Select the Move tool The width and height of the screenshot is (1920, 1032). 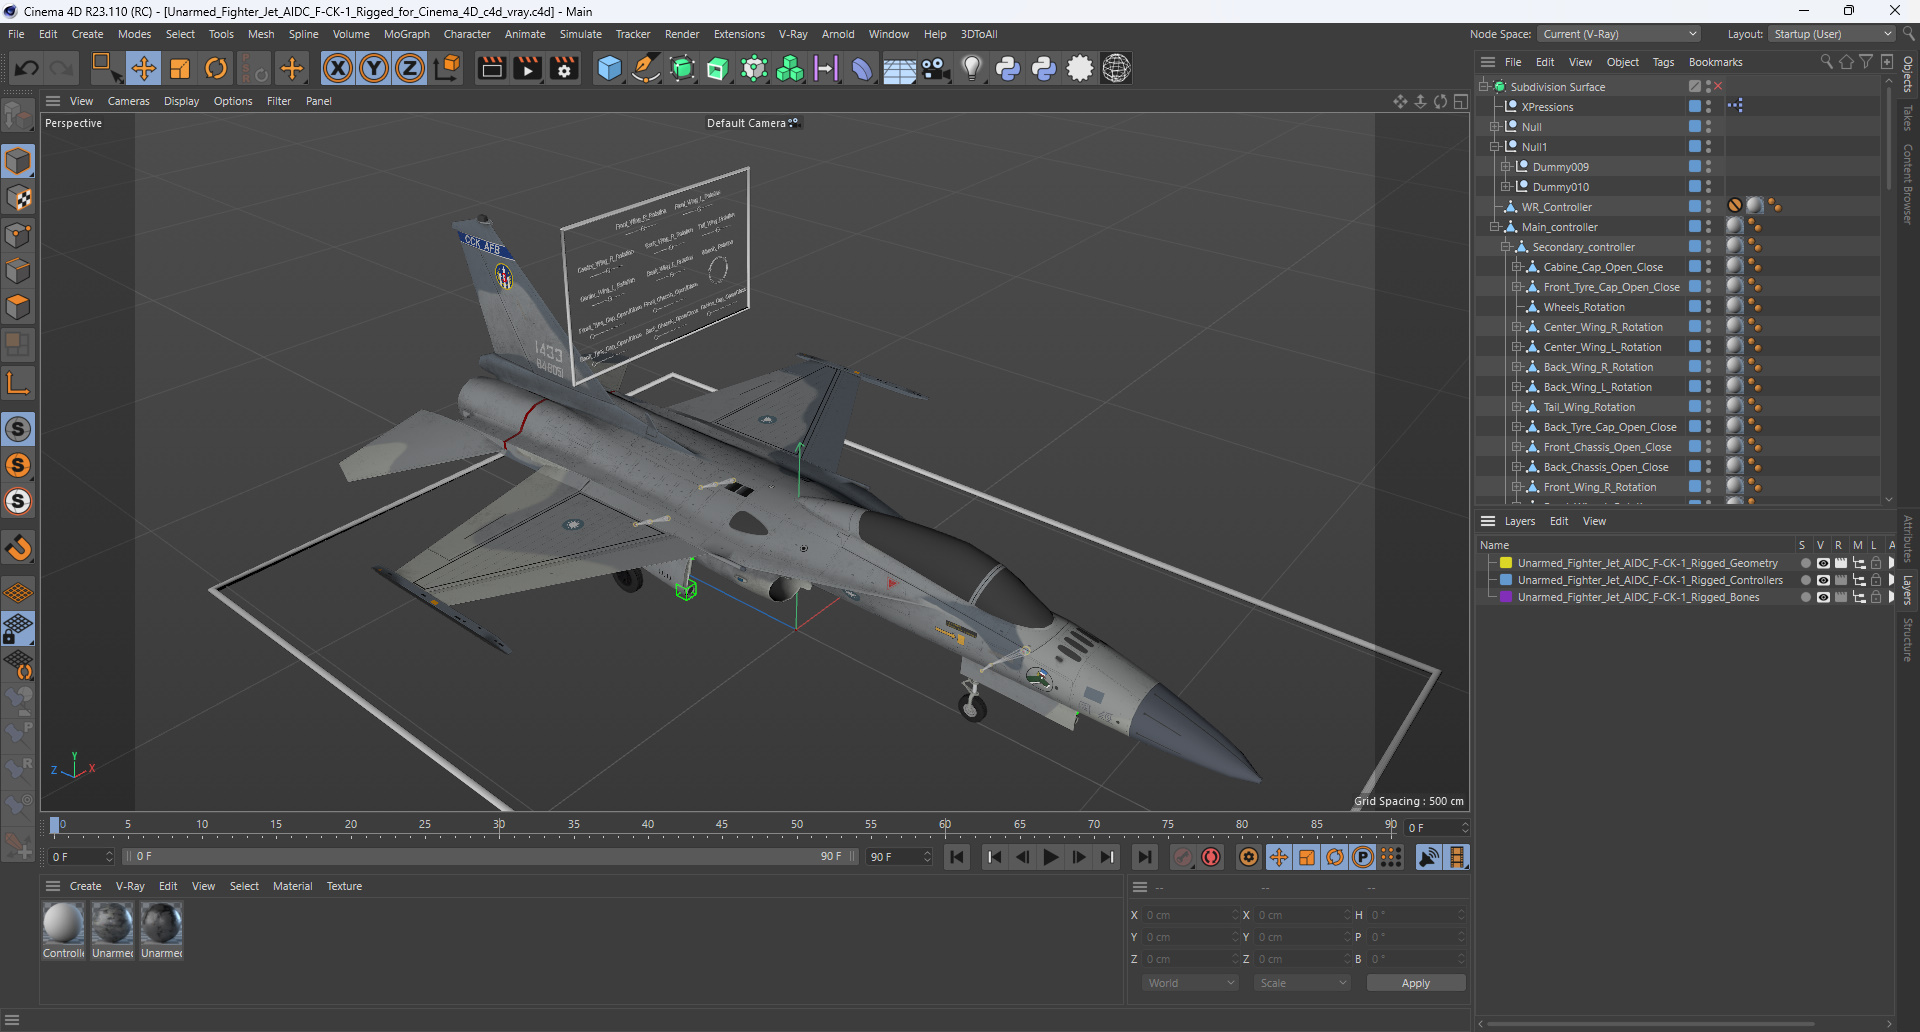click(x=143, y=68)
